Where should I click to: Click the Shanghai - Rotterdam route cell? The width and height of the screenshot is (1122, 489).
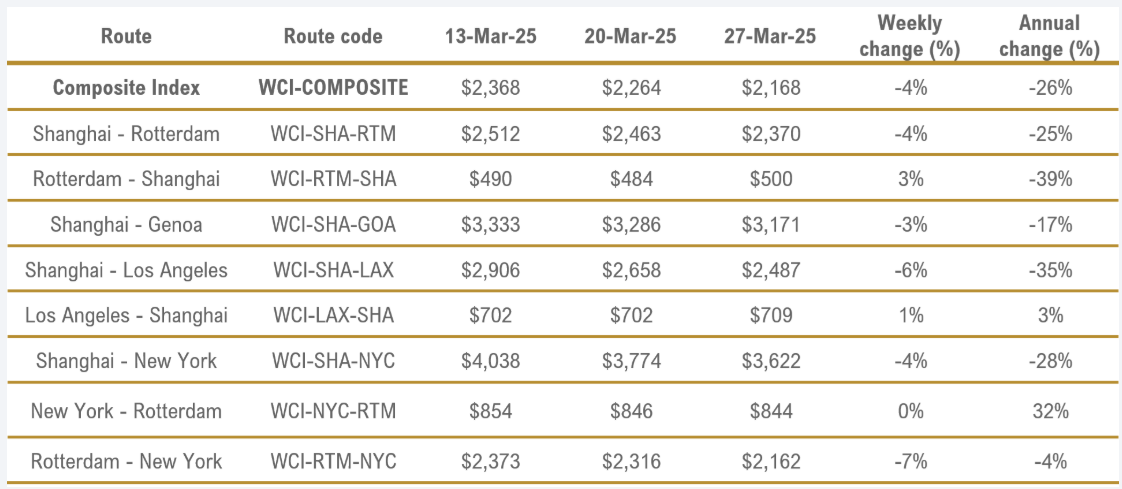point(126,134)
